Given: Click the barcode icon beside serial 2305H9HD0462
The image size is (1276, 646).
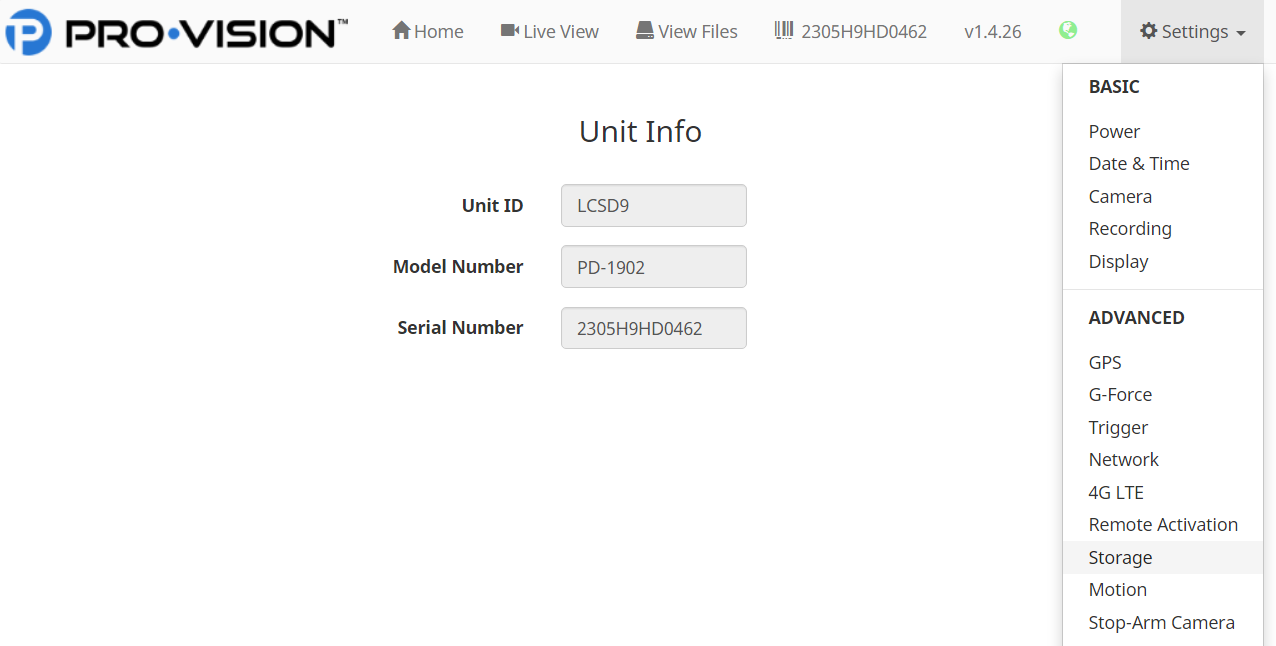Looking at the screenshot, I should pos(784,31).
